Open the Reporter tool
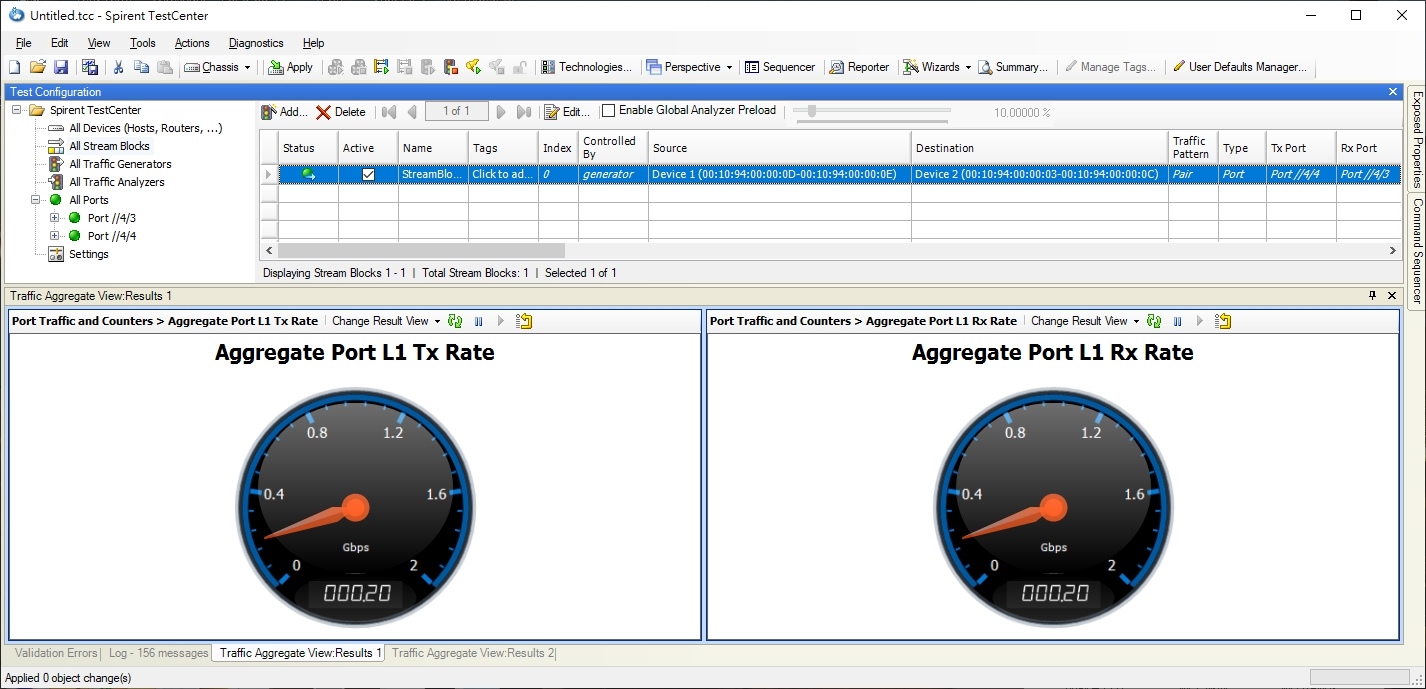The image size is (1426, 689). (859, 67)
